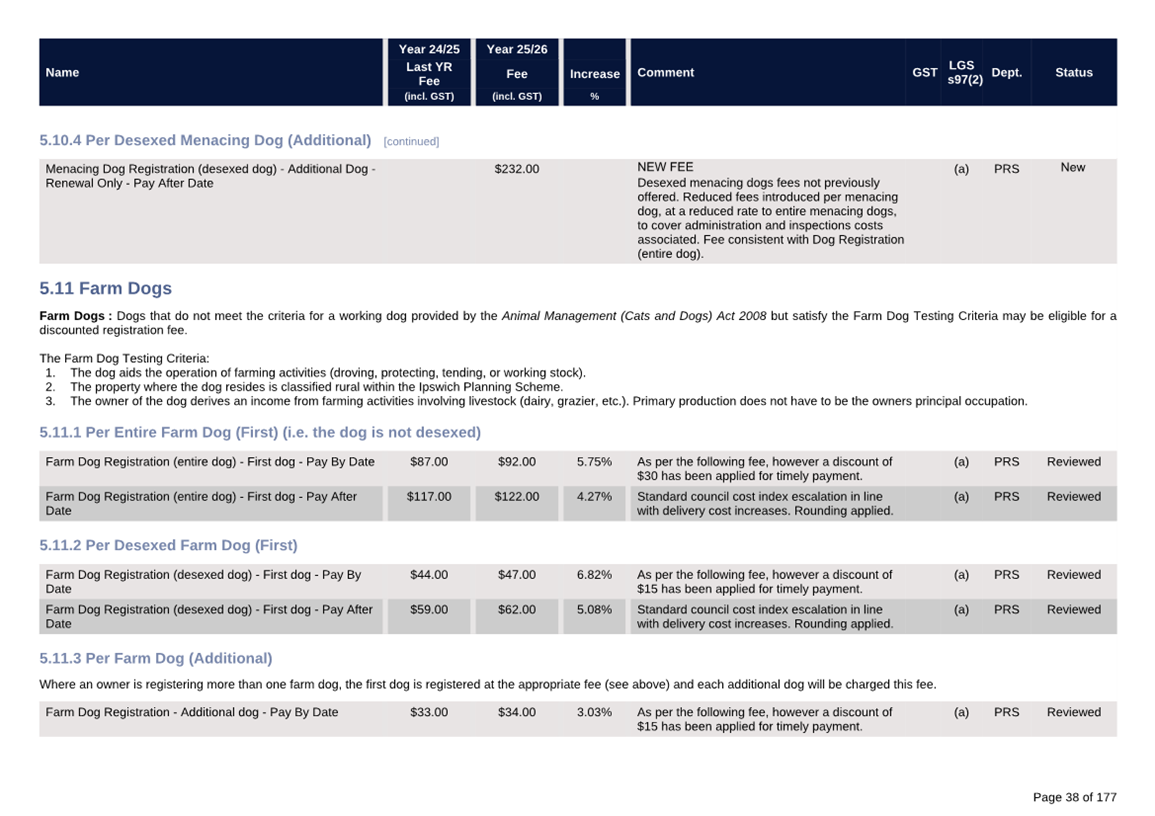Image resolution: width=1155 pixels, height=816 pixels.
Task: Click the Status column header
Action: point(1073,72)
